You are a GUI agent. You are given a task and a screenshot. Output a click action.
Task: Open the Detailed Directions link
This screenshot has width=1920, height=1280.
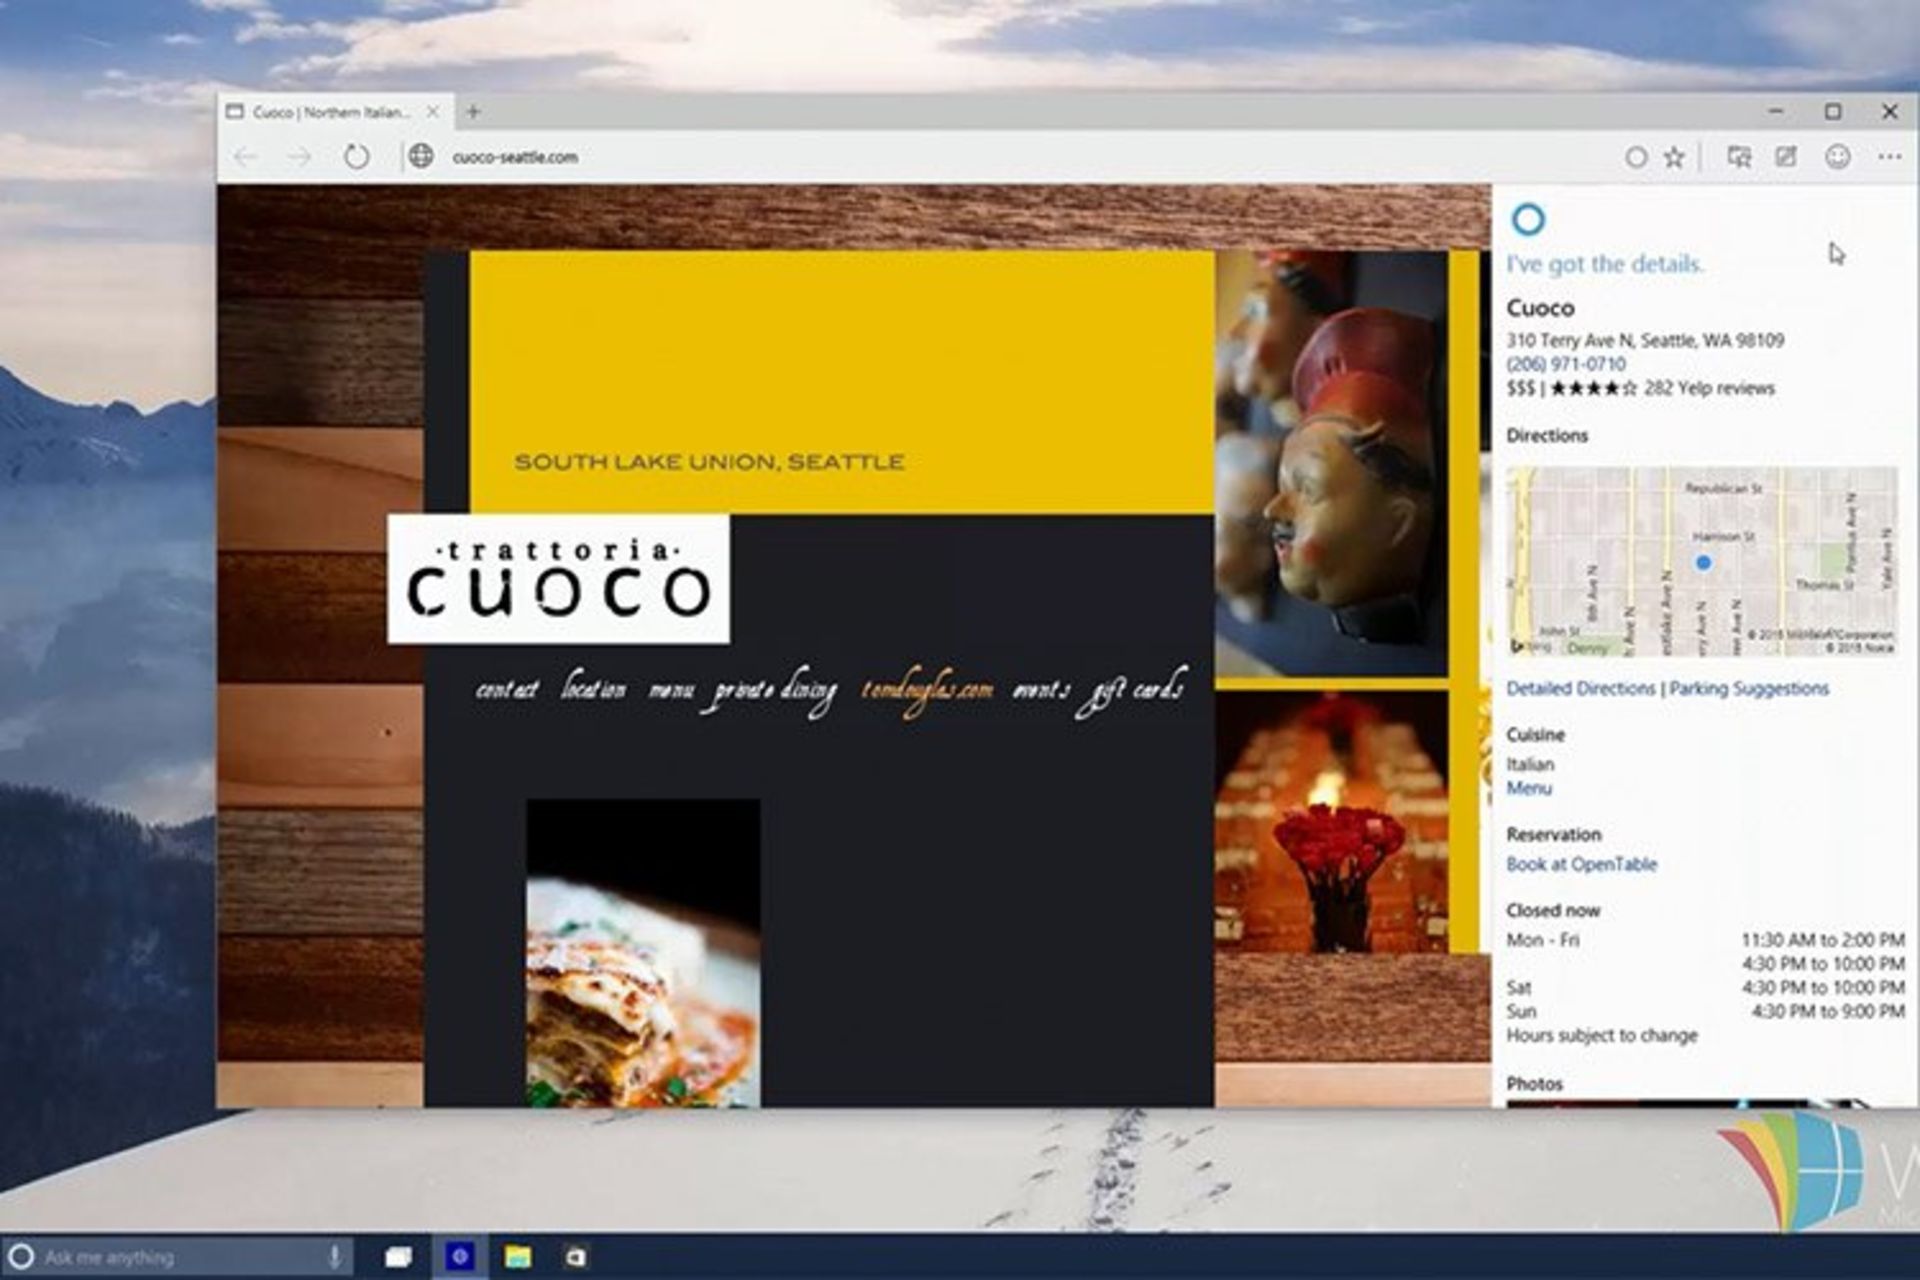click(1580, 688)
